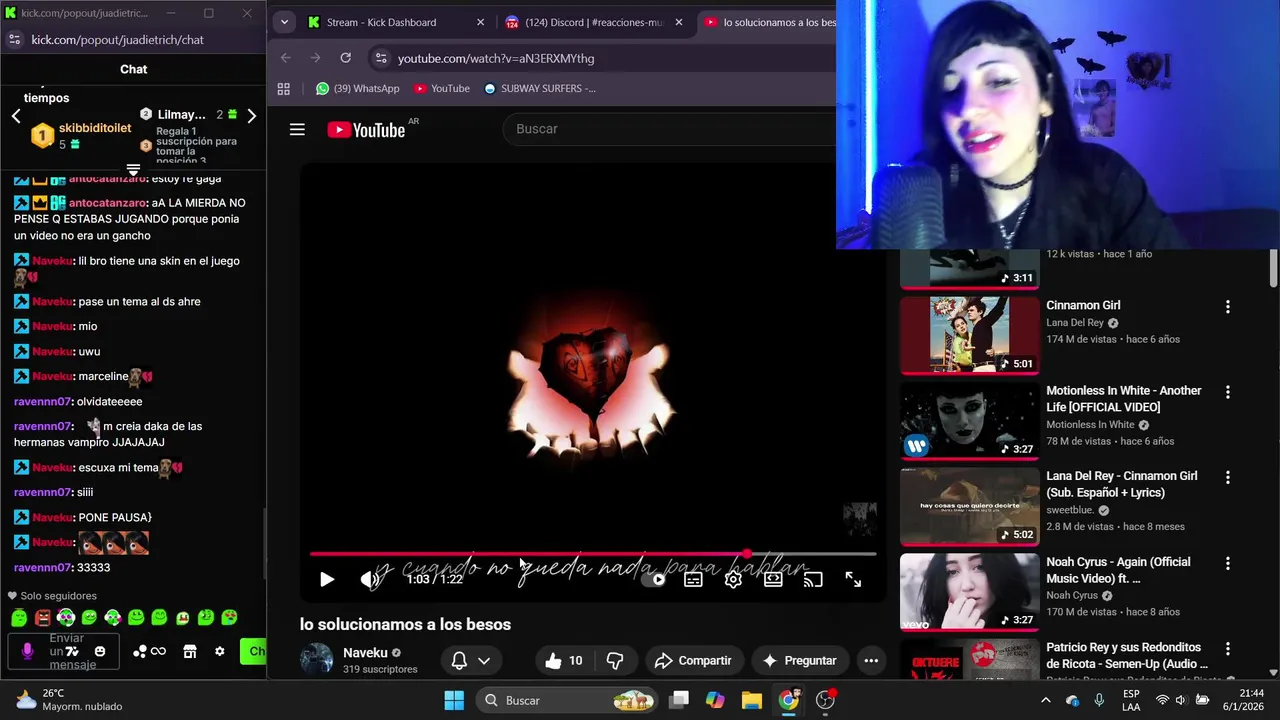This screenshot has width=1280, height=720.
Task: Toggle theater mode in the player
Action: click(x=773, y=579)
